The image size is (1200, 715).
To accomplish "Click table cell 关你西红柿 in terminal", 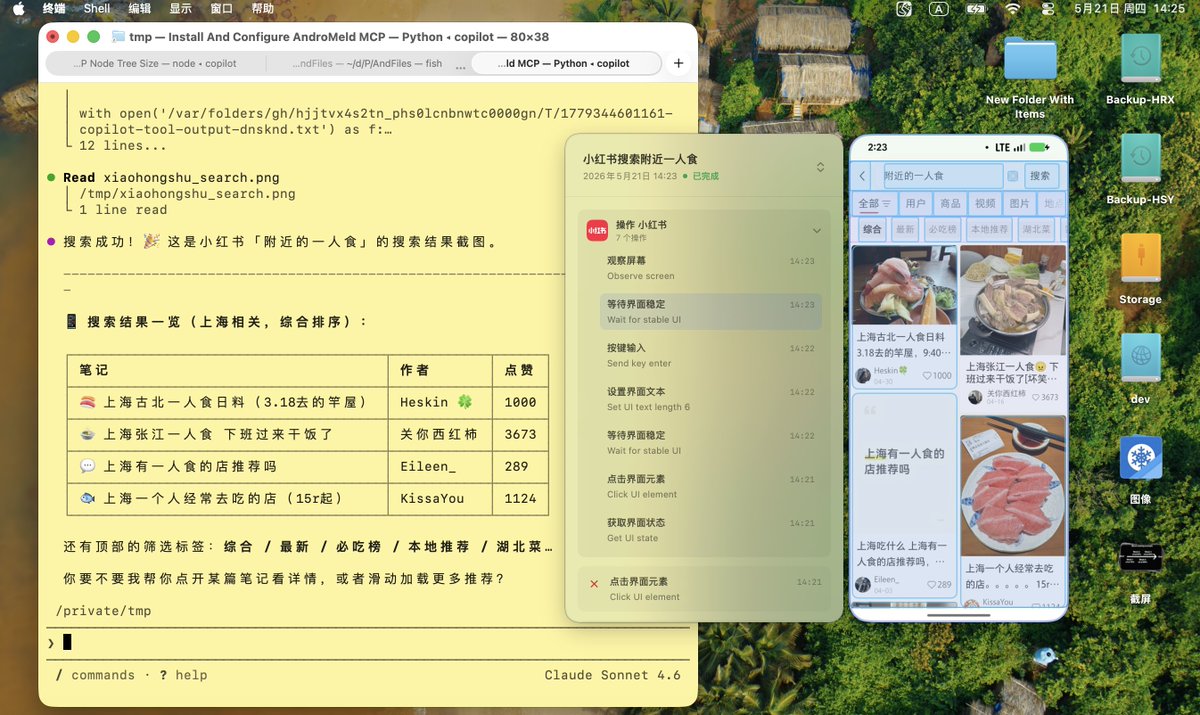I will click(439, 434).
